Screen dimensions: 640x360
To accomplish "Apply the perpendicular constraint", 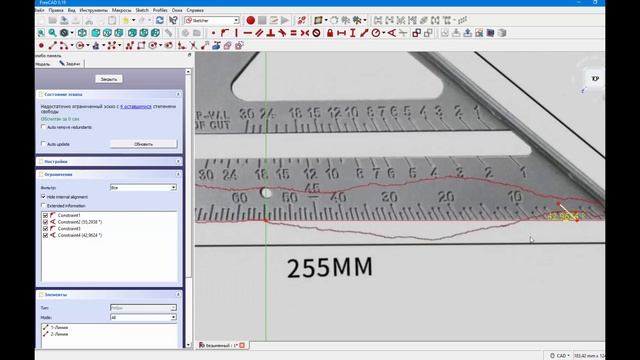I will click(270, 33).
